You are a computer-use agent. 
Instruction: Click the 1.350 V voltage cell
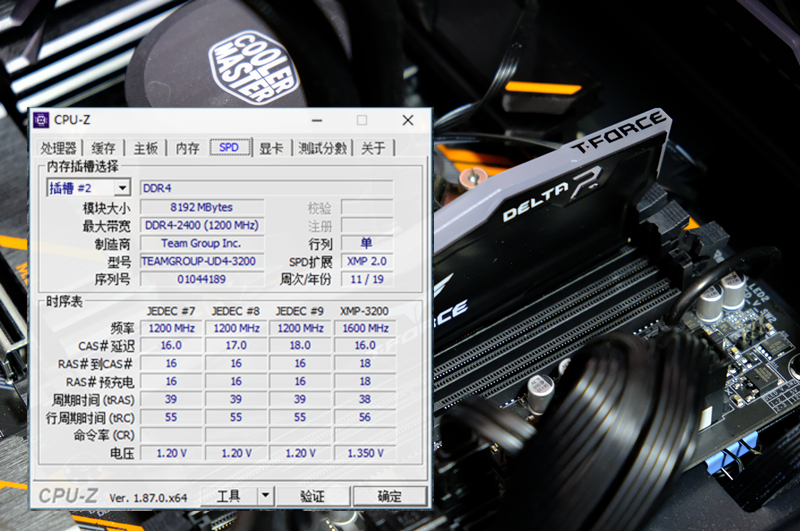[365, 453]
